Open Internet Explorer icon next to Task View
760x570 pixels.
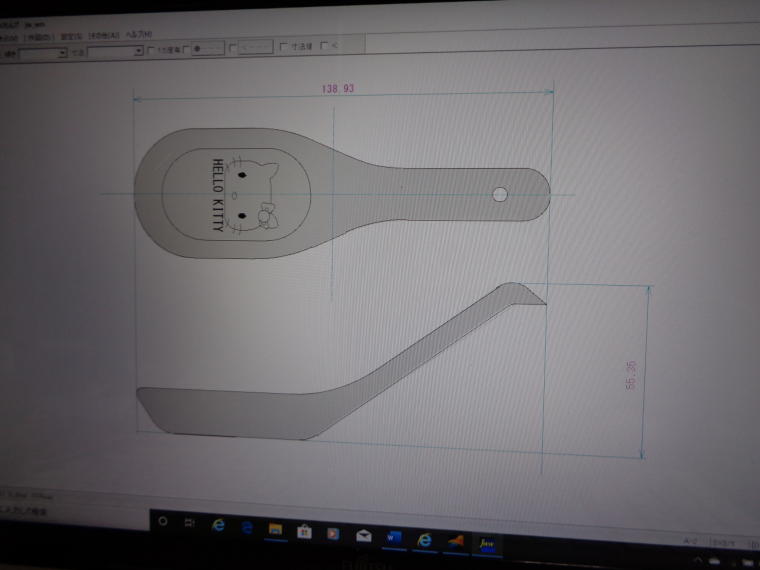coord(219,525)
